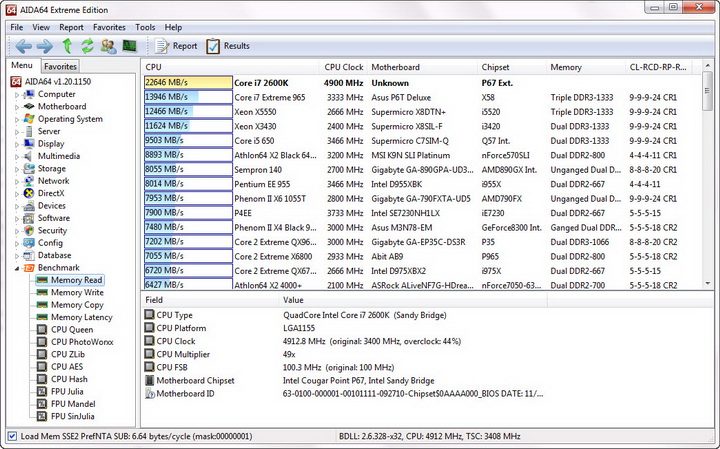720x449 pixels.
Task: Click the Report toolbar button
Action: tap(176, 46)
